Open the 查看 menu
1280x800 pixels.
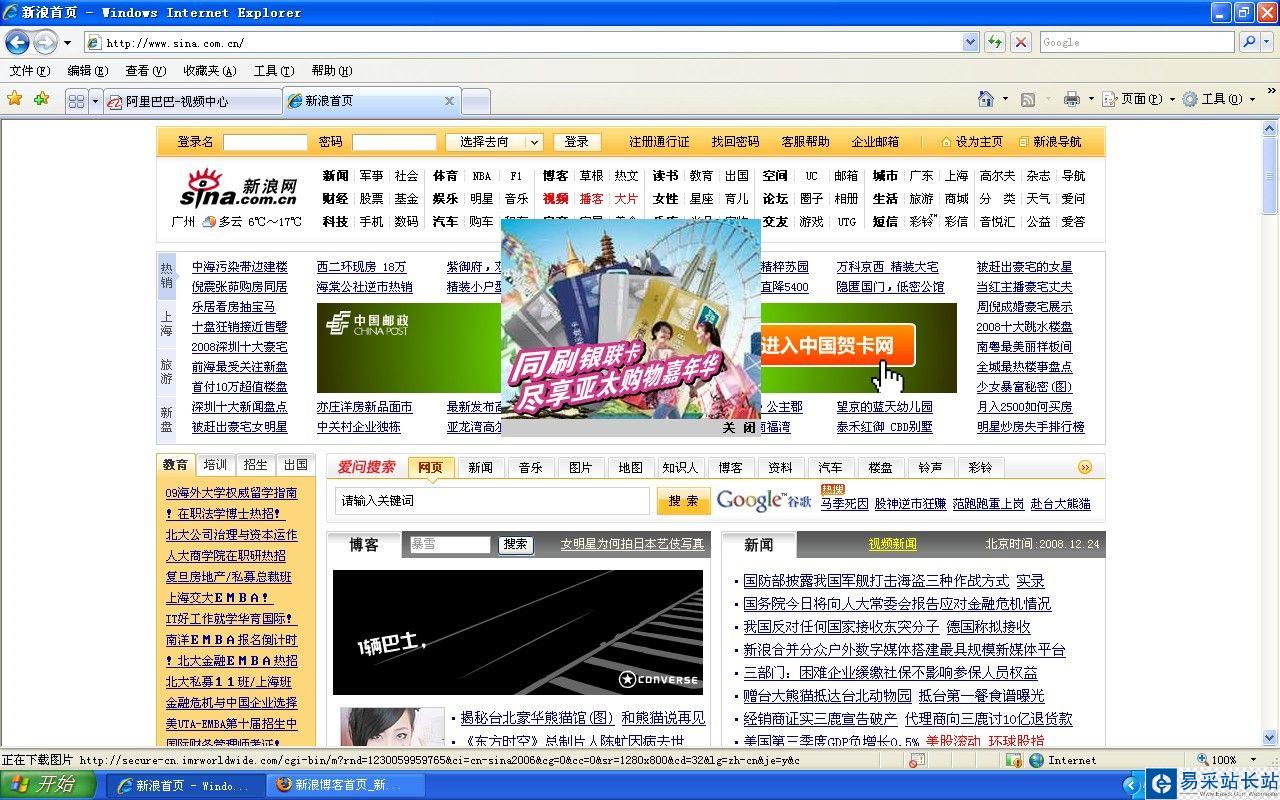click(145, 71)
